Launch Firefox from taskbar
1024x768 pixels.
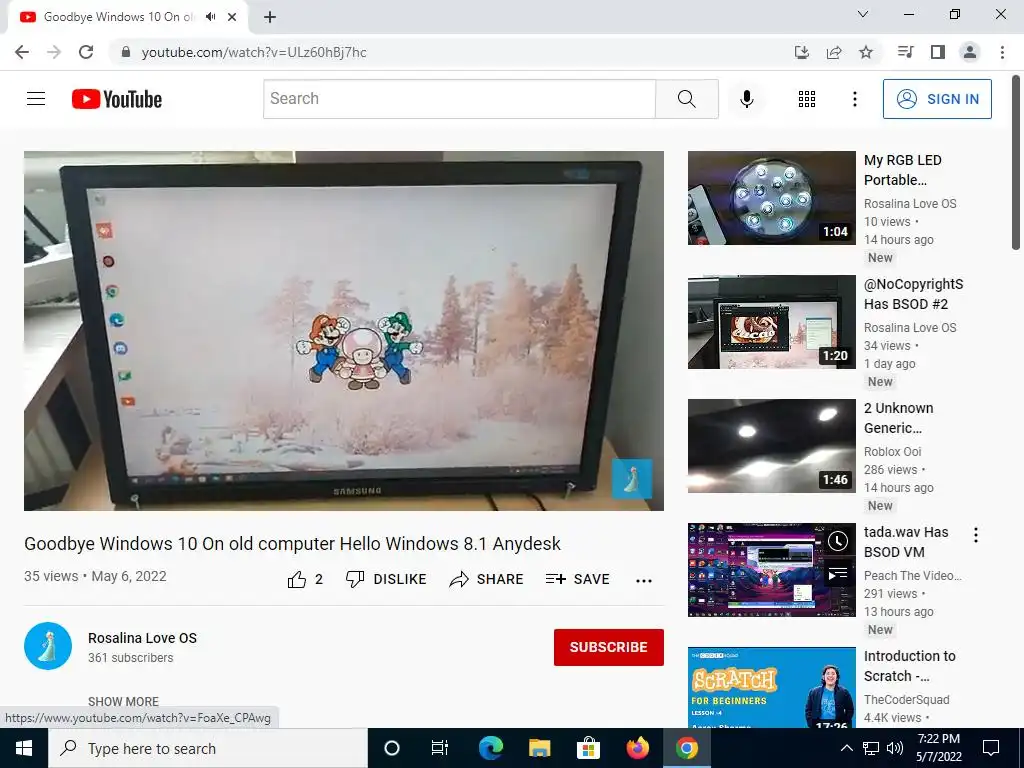click(x=637, y=748)
